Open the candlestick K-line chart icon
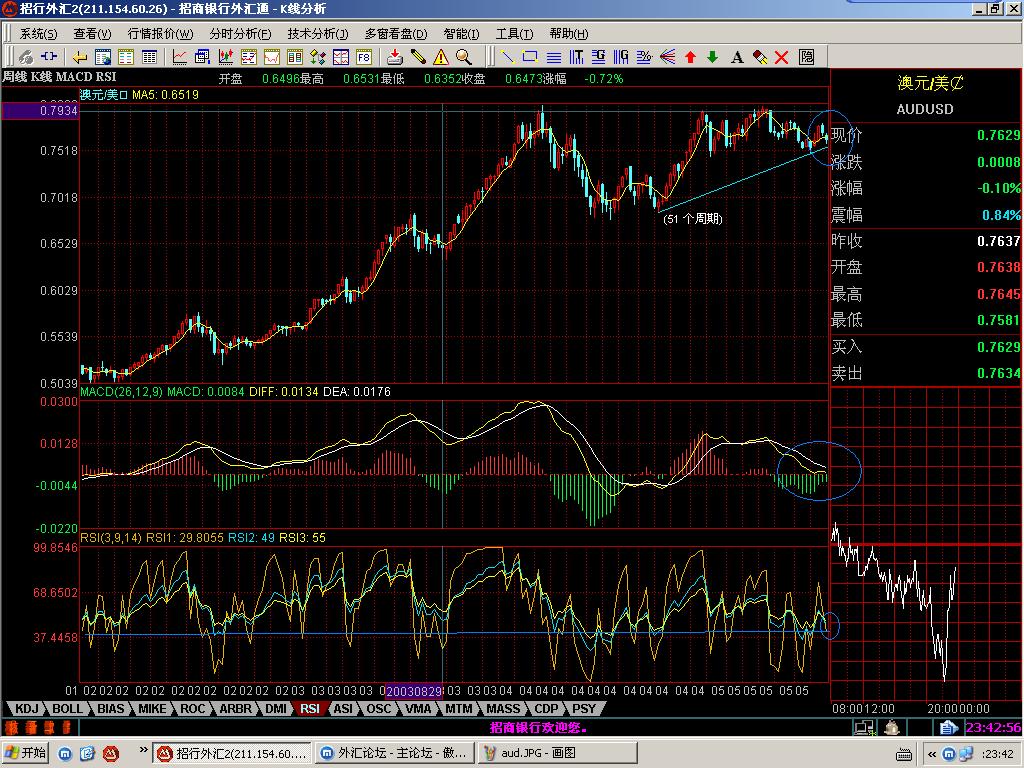Image resolution: width=1024 pixels, height=768 pixels. [x=225, y=57]
